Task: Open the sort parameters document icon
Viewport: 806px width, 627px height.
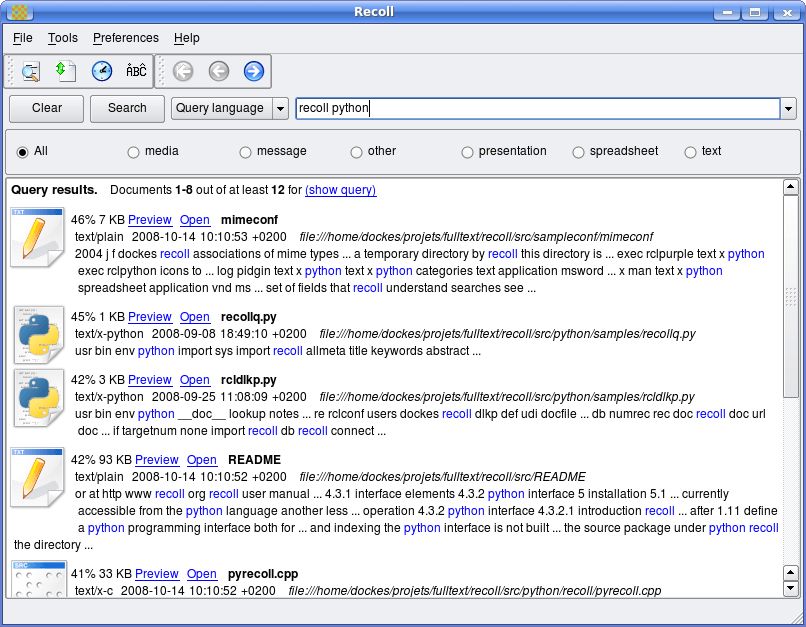Action: (x=64, y=71)
